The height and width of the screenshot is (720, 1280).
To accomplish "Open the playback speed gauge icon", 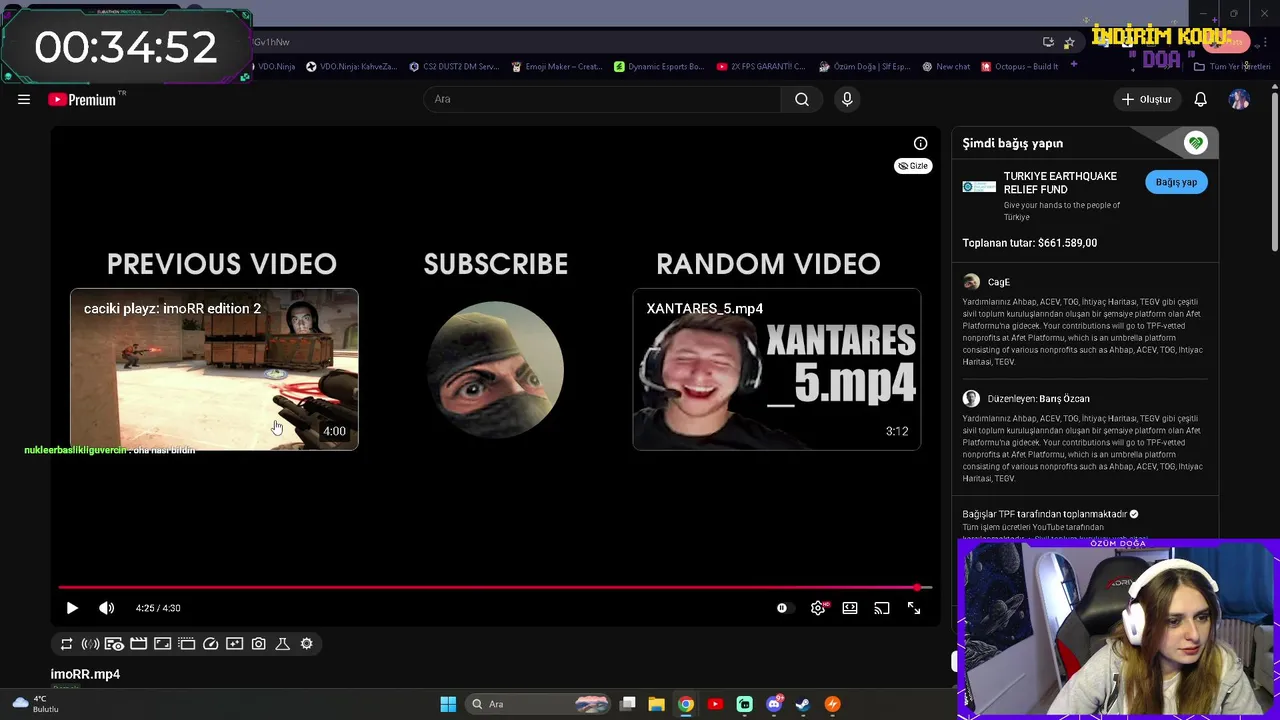I will pos(210,644).
